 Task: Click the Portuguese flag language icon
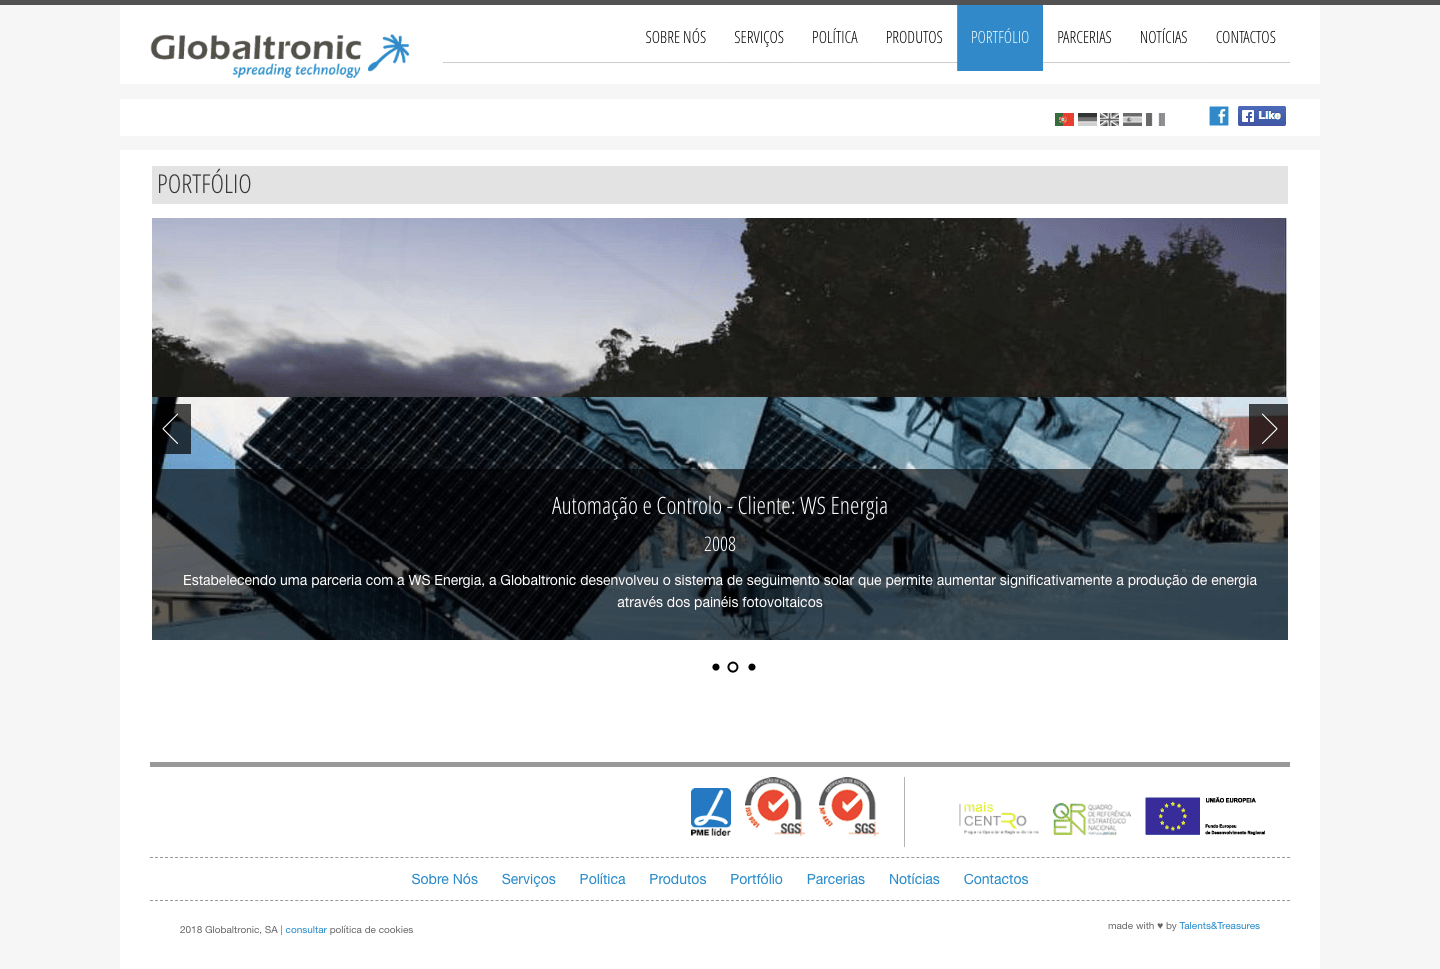1064,120
